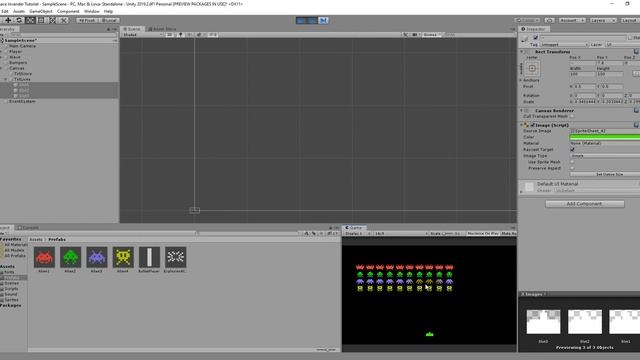Open the Edit menu
640x360 pixels.
pyautogui.click(x=4, y=11)
